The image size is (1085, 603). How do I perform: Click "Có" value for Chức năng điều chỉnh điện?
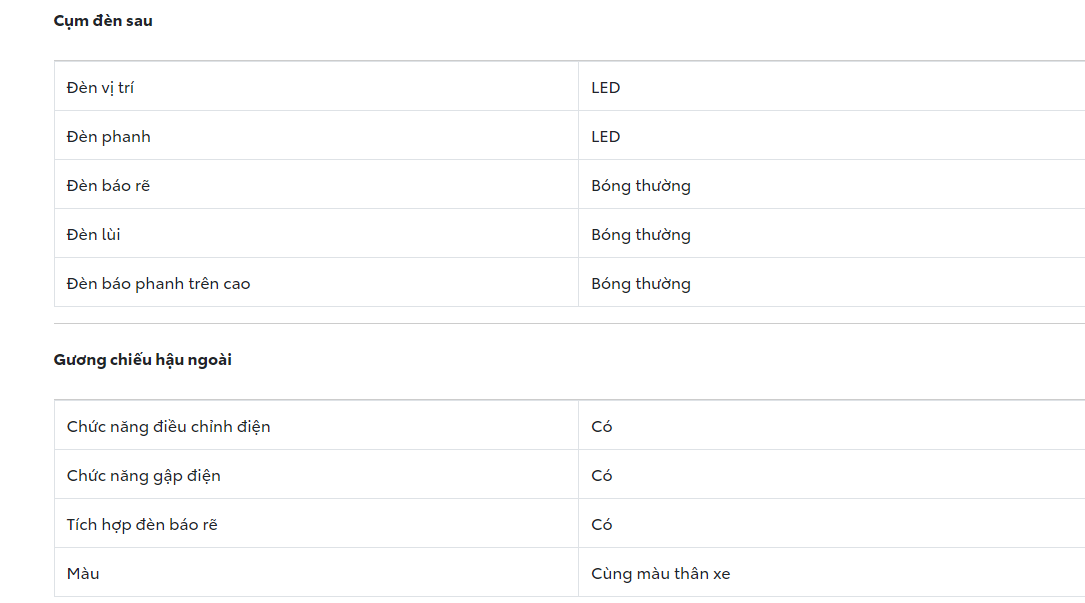(x=601, y=427)
